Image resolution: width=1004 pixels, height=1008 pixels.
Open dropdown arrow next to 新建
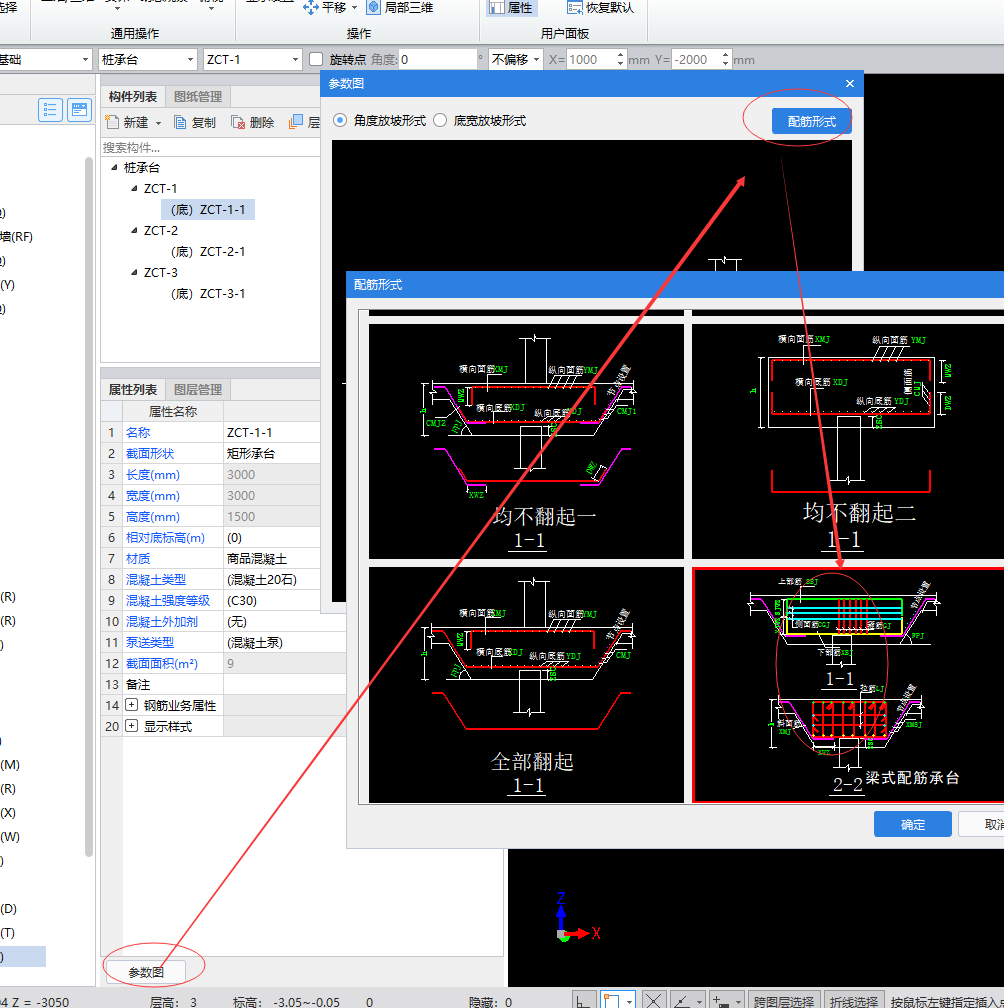(158, 123)
